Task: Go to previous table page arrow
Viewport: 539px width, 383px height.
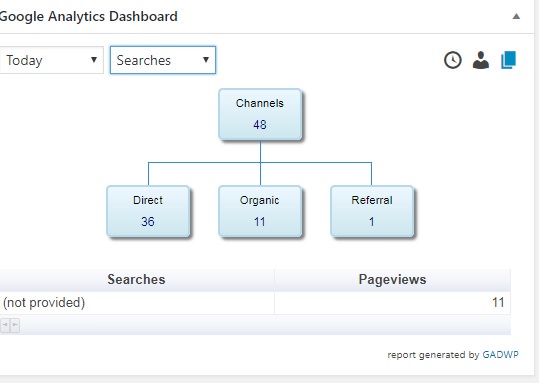Action: pyautogui.click(x=5, y=325)
